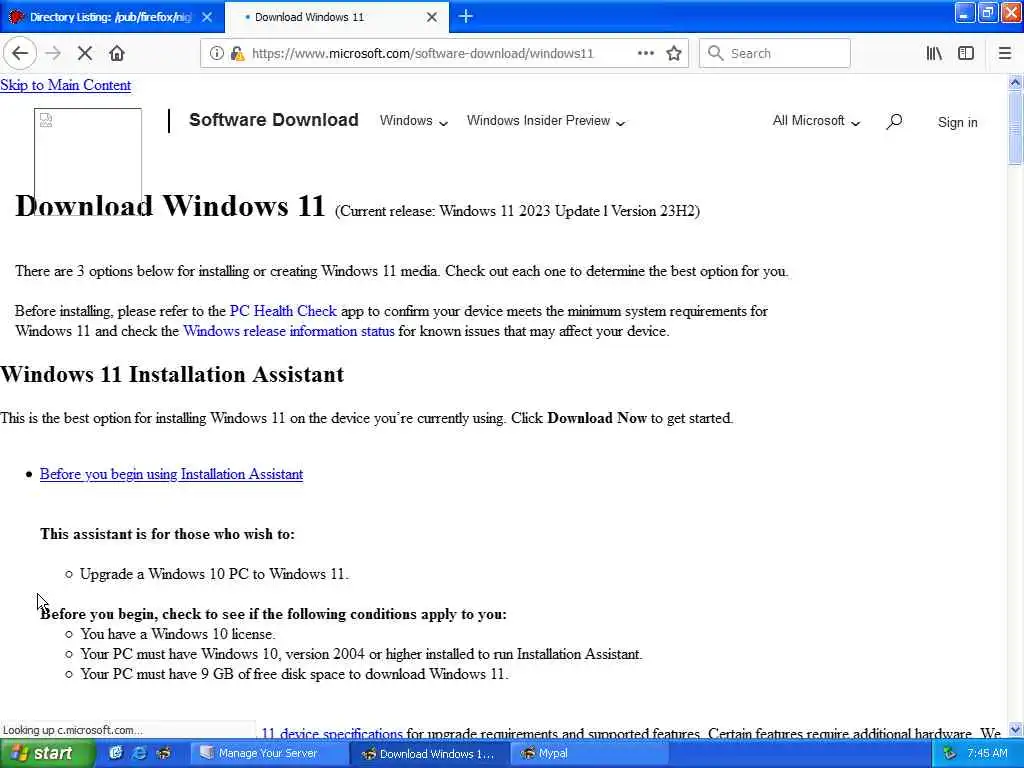Open a new tab with plus button
The width and height of the screenshot is (1024, 768).
pos(466,16)
